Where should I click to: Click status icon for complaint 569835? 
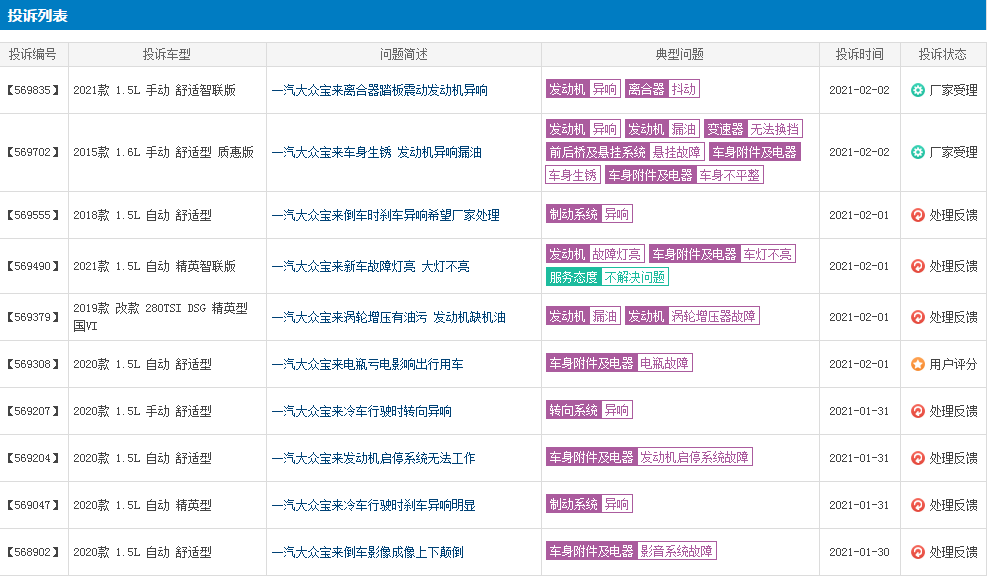click(x=917, y=90)
